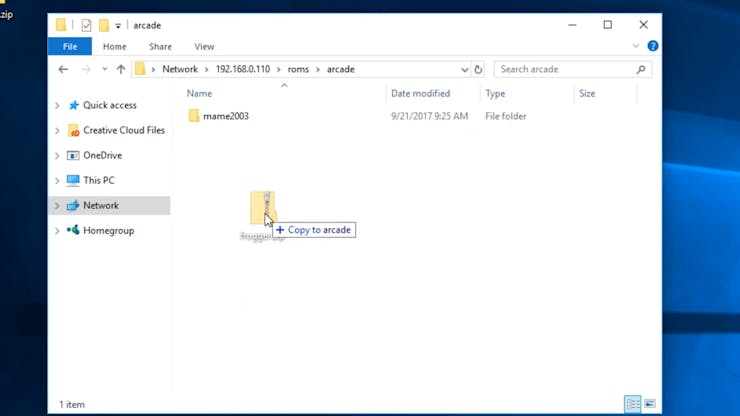Switch to the Home ribbon tab
Screen dimensions: 740x416
[x=115, y=46]
